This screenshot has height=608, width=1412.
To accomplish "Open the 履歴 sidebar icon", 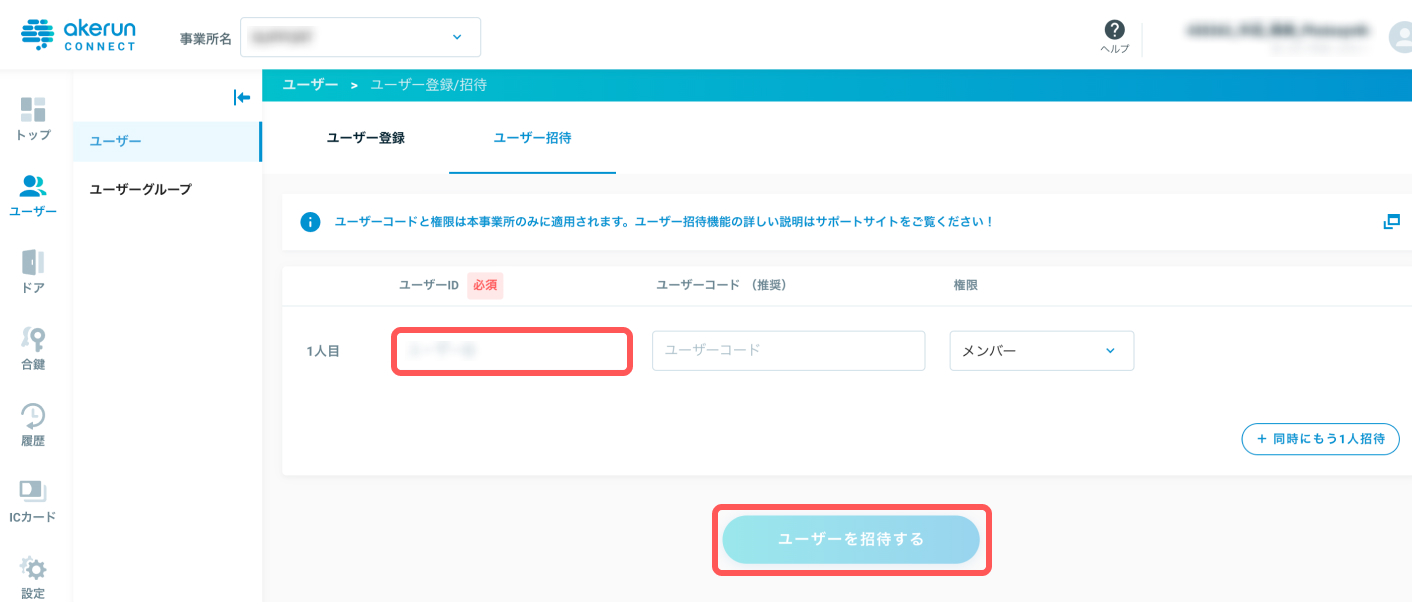I will [x=33, y=424].
